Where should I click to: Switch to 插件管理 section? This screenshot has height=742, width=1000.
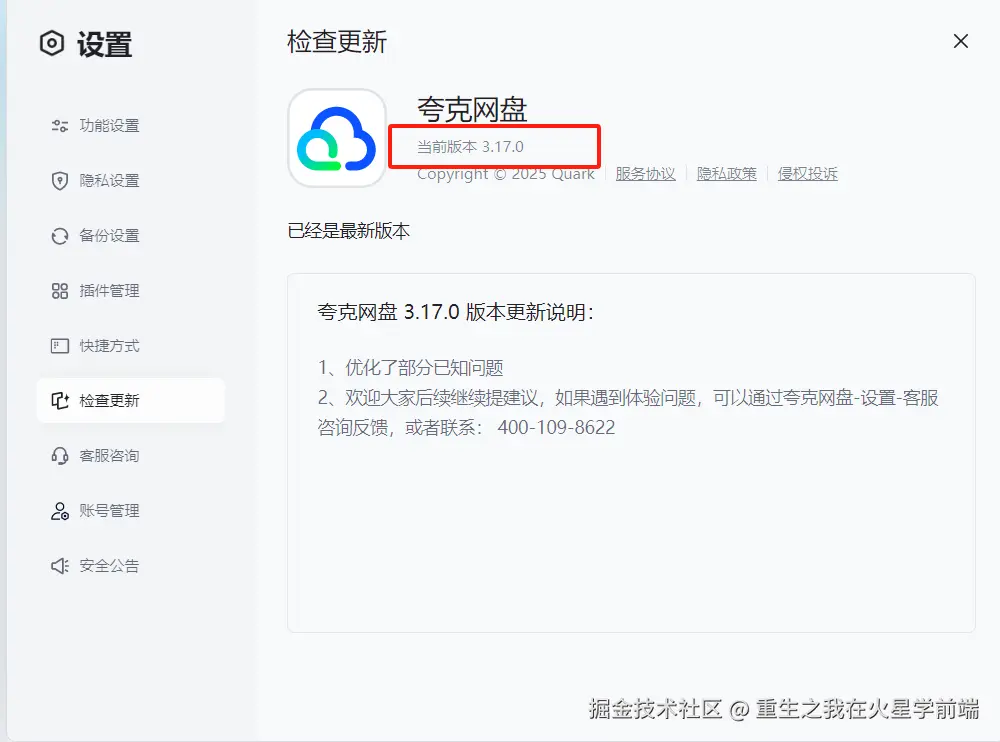(131, 291)
